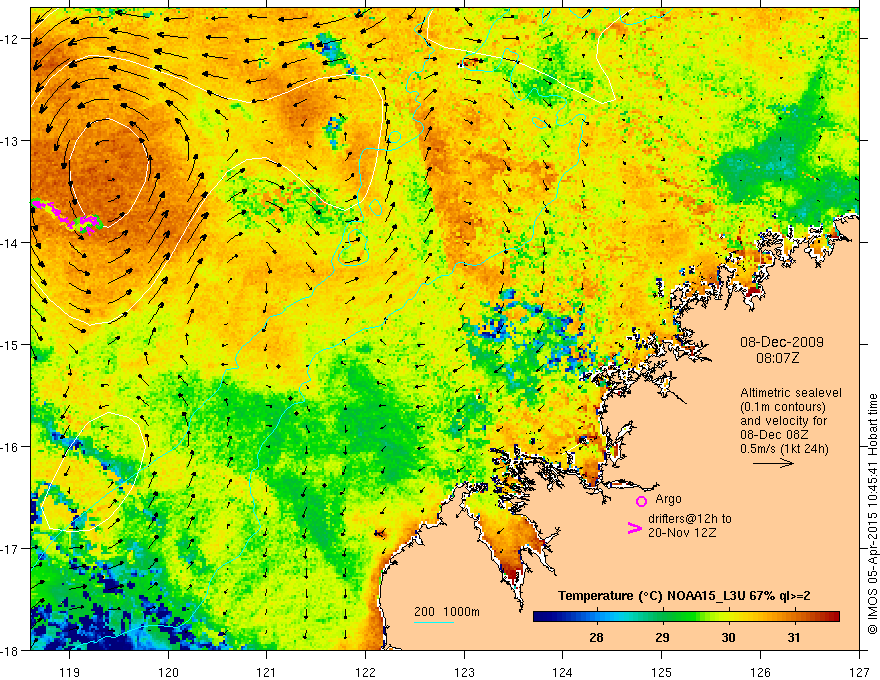This screenshot has width=880, height=680.
Task: Click the time text 08:07Z
Action: (x=777, y=358)
